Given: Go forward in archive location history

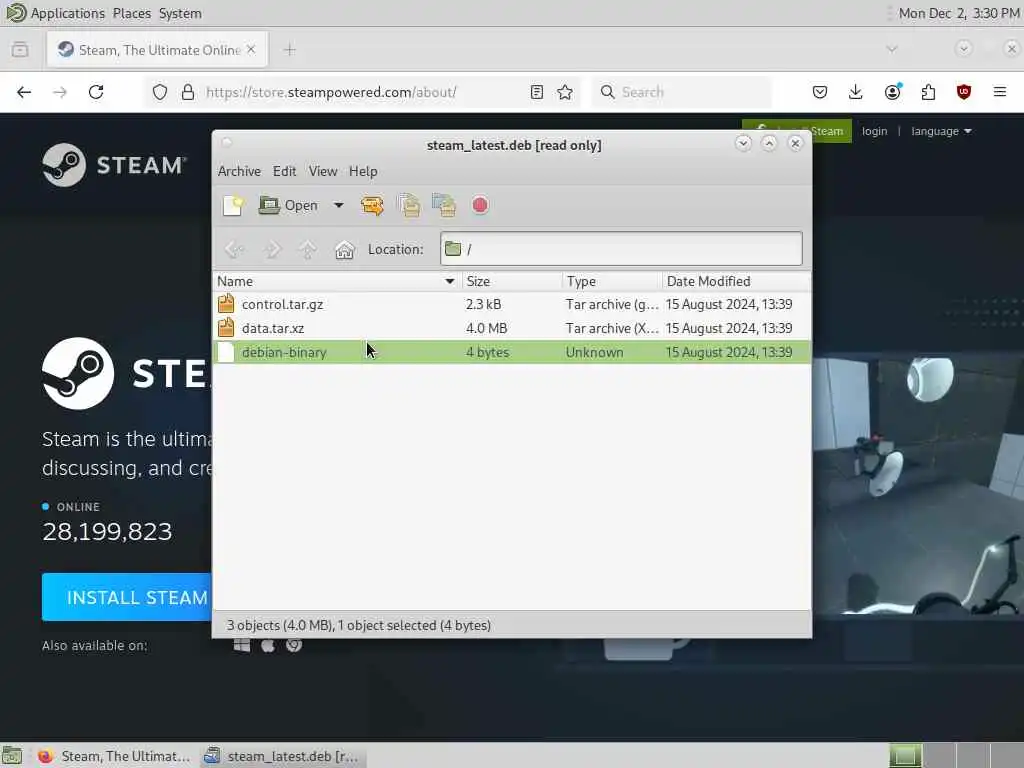Looking at the screenshot, I should point(272,249).
